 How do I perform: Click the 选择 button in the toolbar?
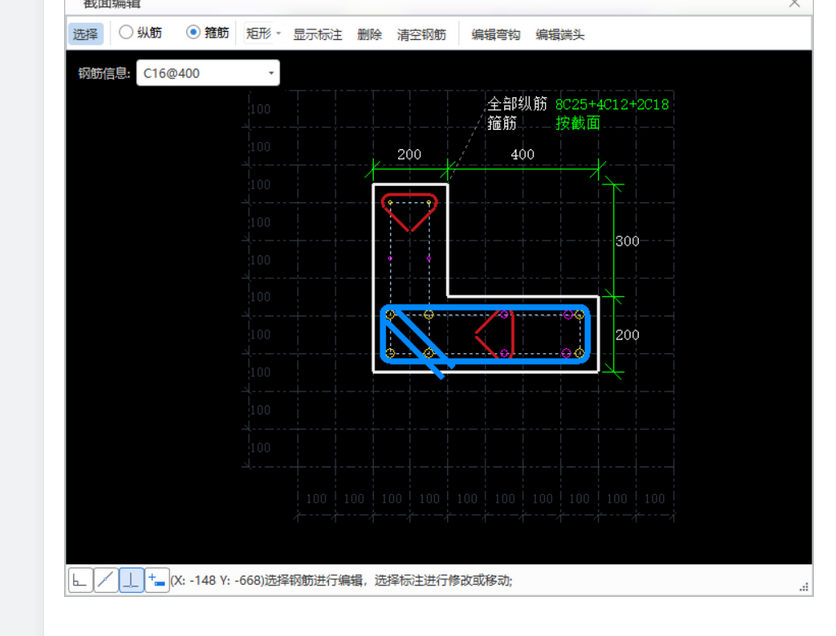[85, 34]
